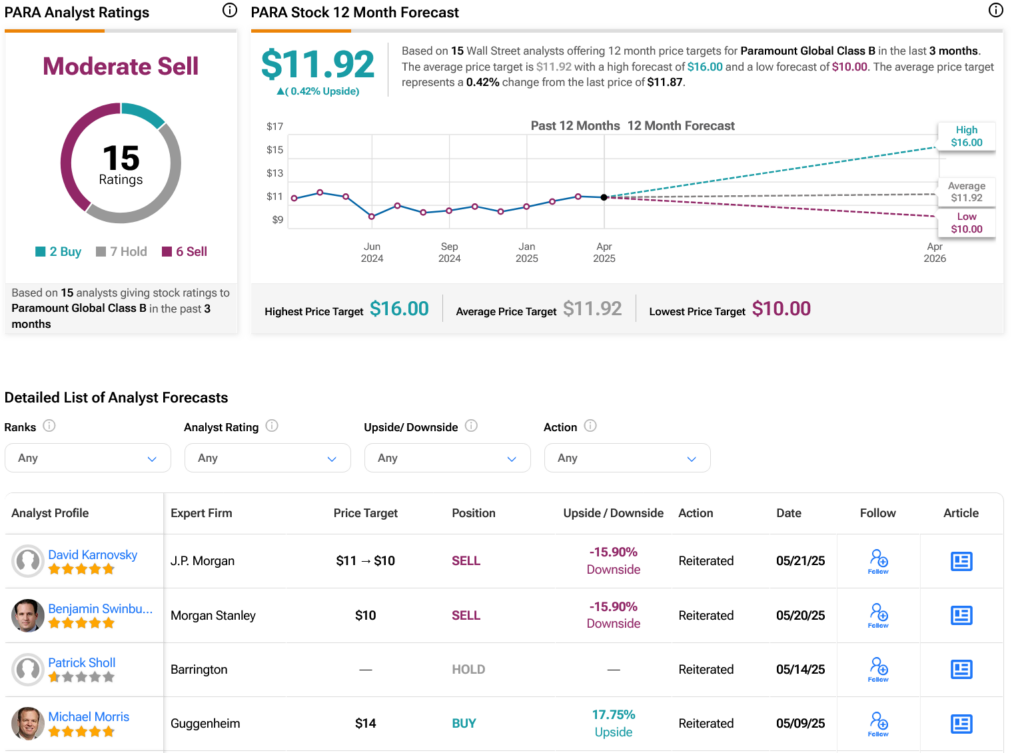Click the SELL position for J.P. Morgan
The image size is (1024, 753).
click(466, 561)
